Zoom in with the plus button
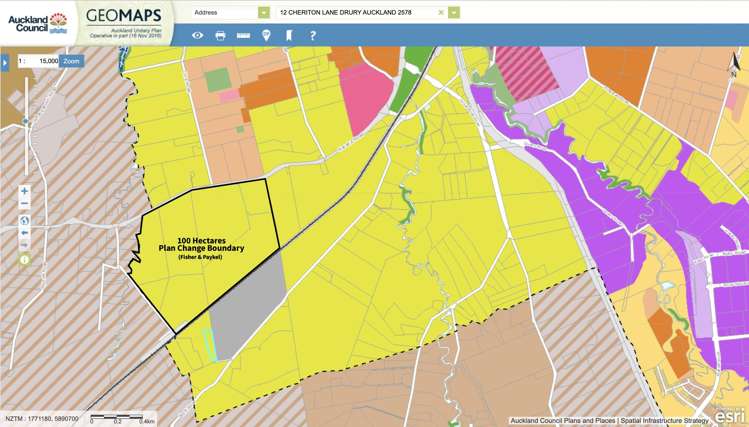Screen dimensions: 749x427 coord(25,191)
